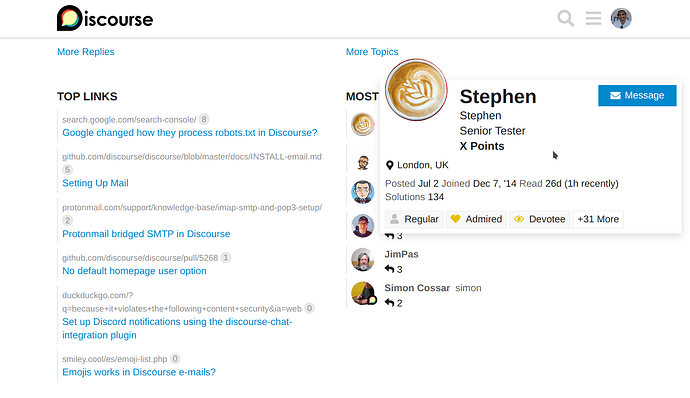Open No default homepage user option

coord(134,271)
